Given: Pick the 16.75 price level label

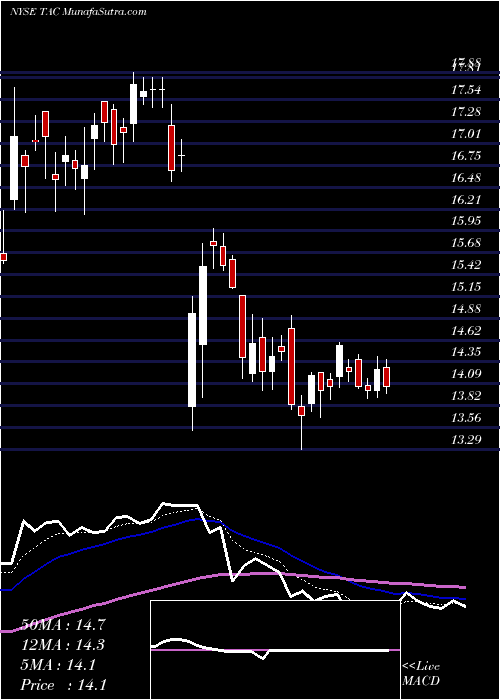Looking at the screenshot, I should (466, 156).
